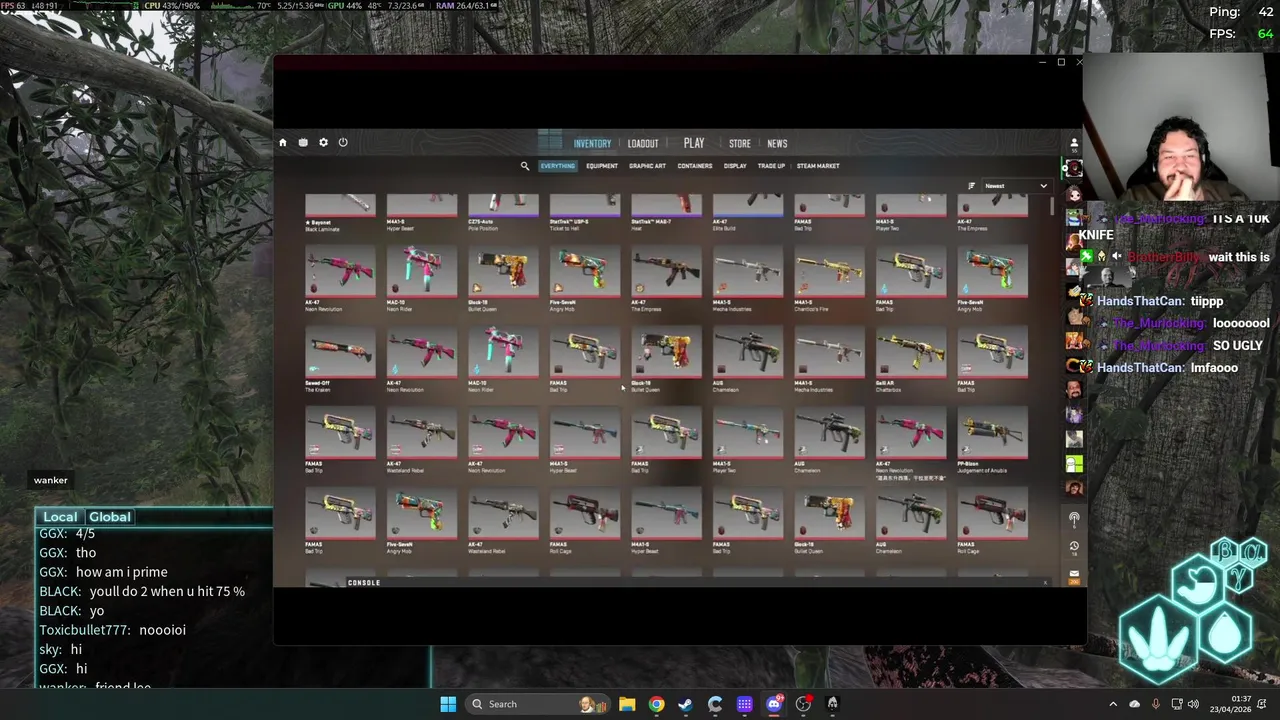The width and height of the screenshot is (1280, 720).
Task: Select the Equipment inventory filter
Action: 602,166
